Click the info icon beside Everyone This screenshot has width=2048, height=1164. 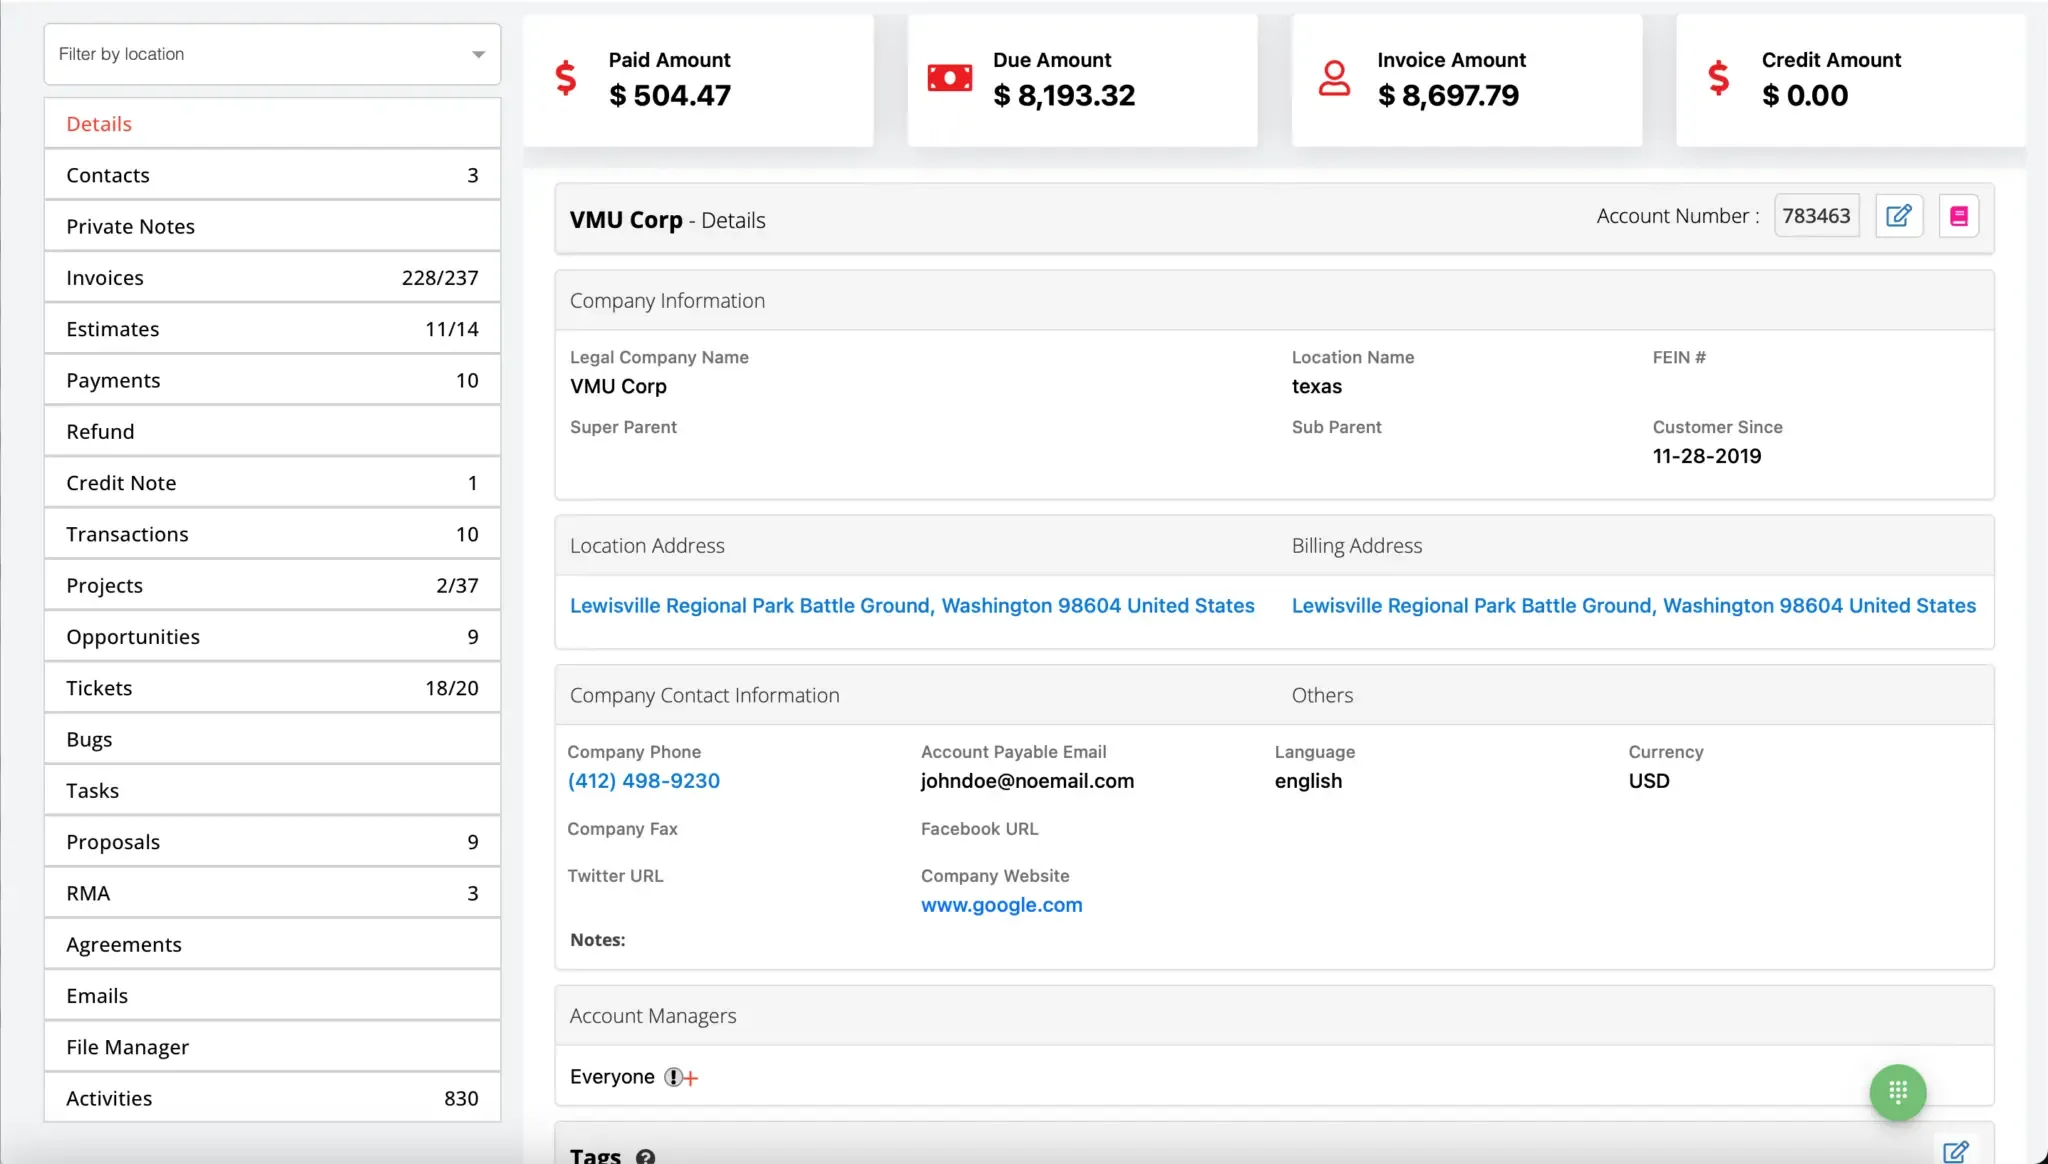673,1077
